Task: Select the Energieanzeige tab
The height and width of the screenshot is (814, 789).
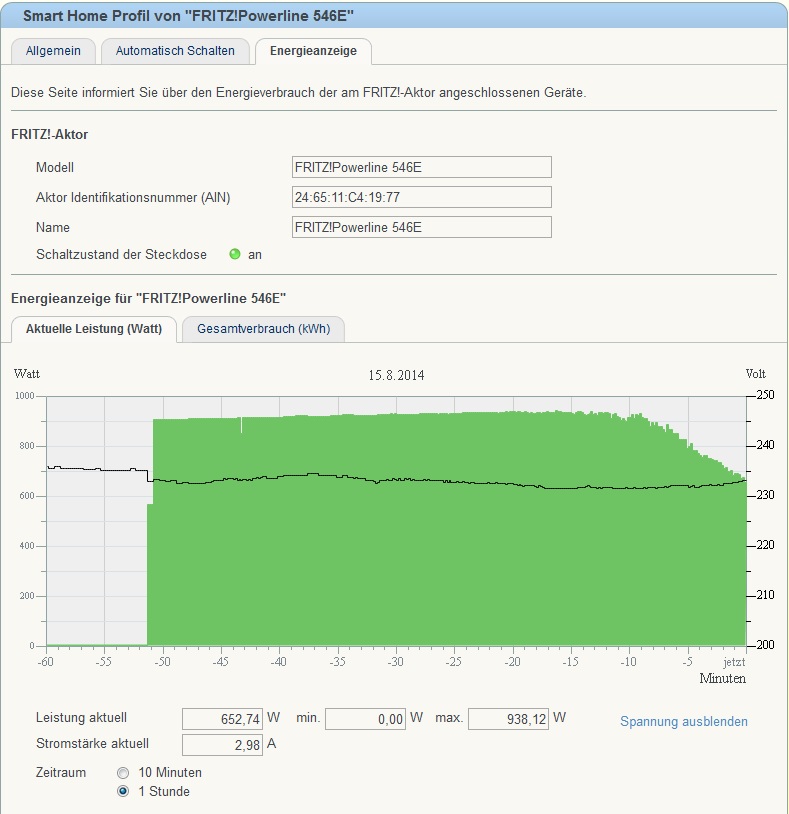Action: pos(313,51)
